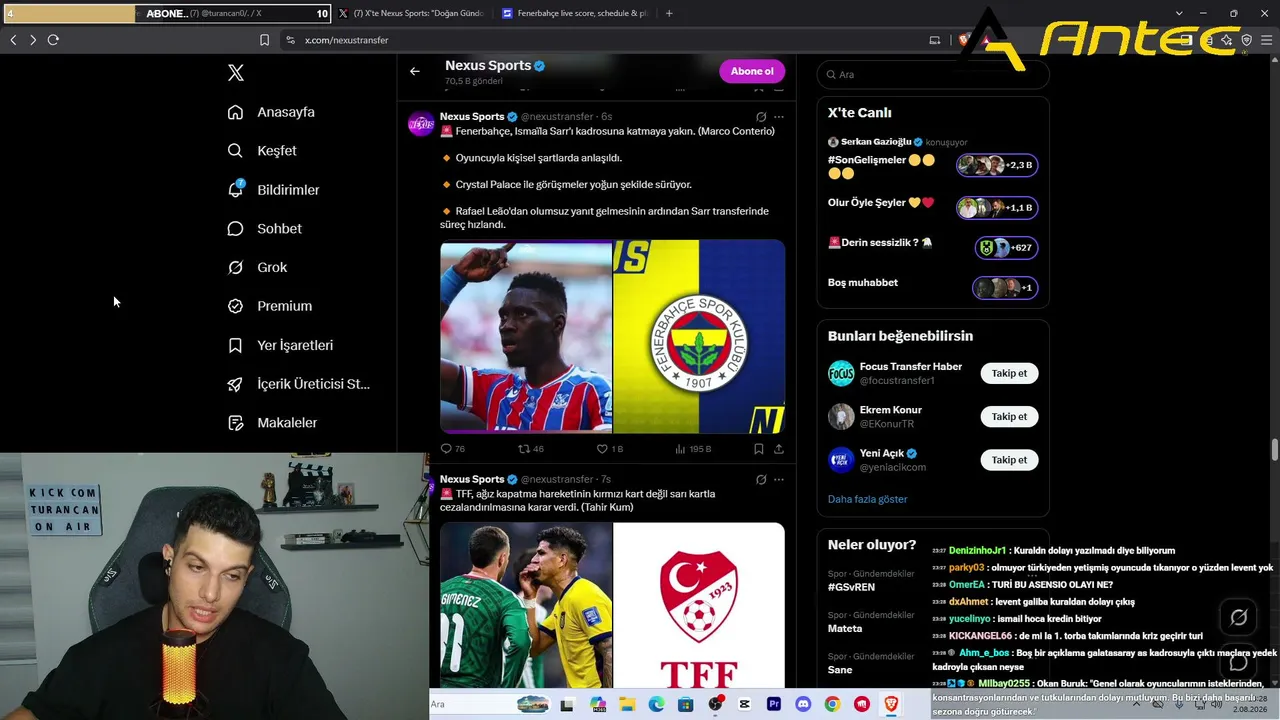Open Bildirimler notifications
This screenshot has height=720, width=1280.
pos(273,190)
